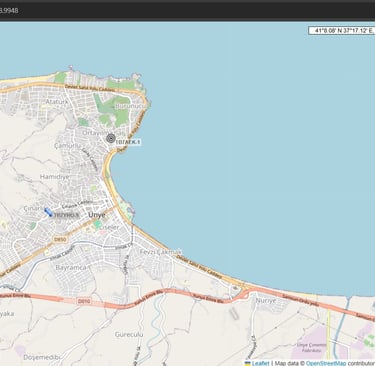This screenshot has width=375, height=366.
Task: Click the coordinate readout box at top right
Action: (342, 31)
